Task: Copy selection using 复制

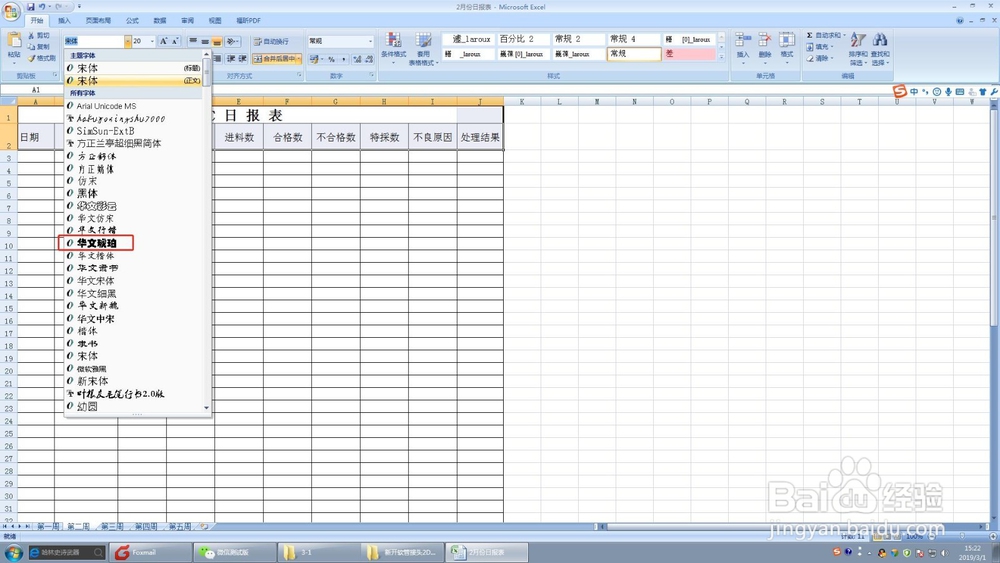Action: 38,47
